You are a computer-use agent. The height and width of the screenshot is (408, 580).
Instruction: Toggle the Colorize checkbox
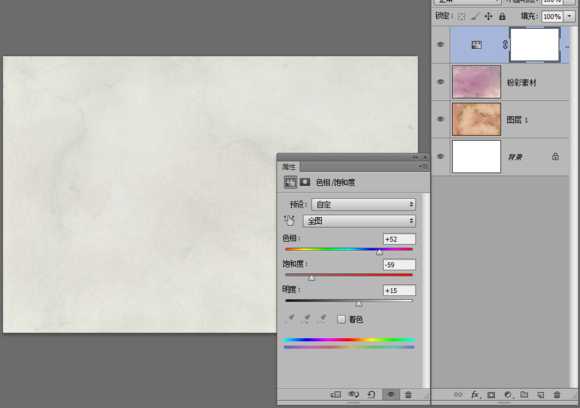(341, 319)
